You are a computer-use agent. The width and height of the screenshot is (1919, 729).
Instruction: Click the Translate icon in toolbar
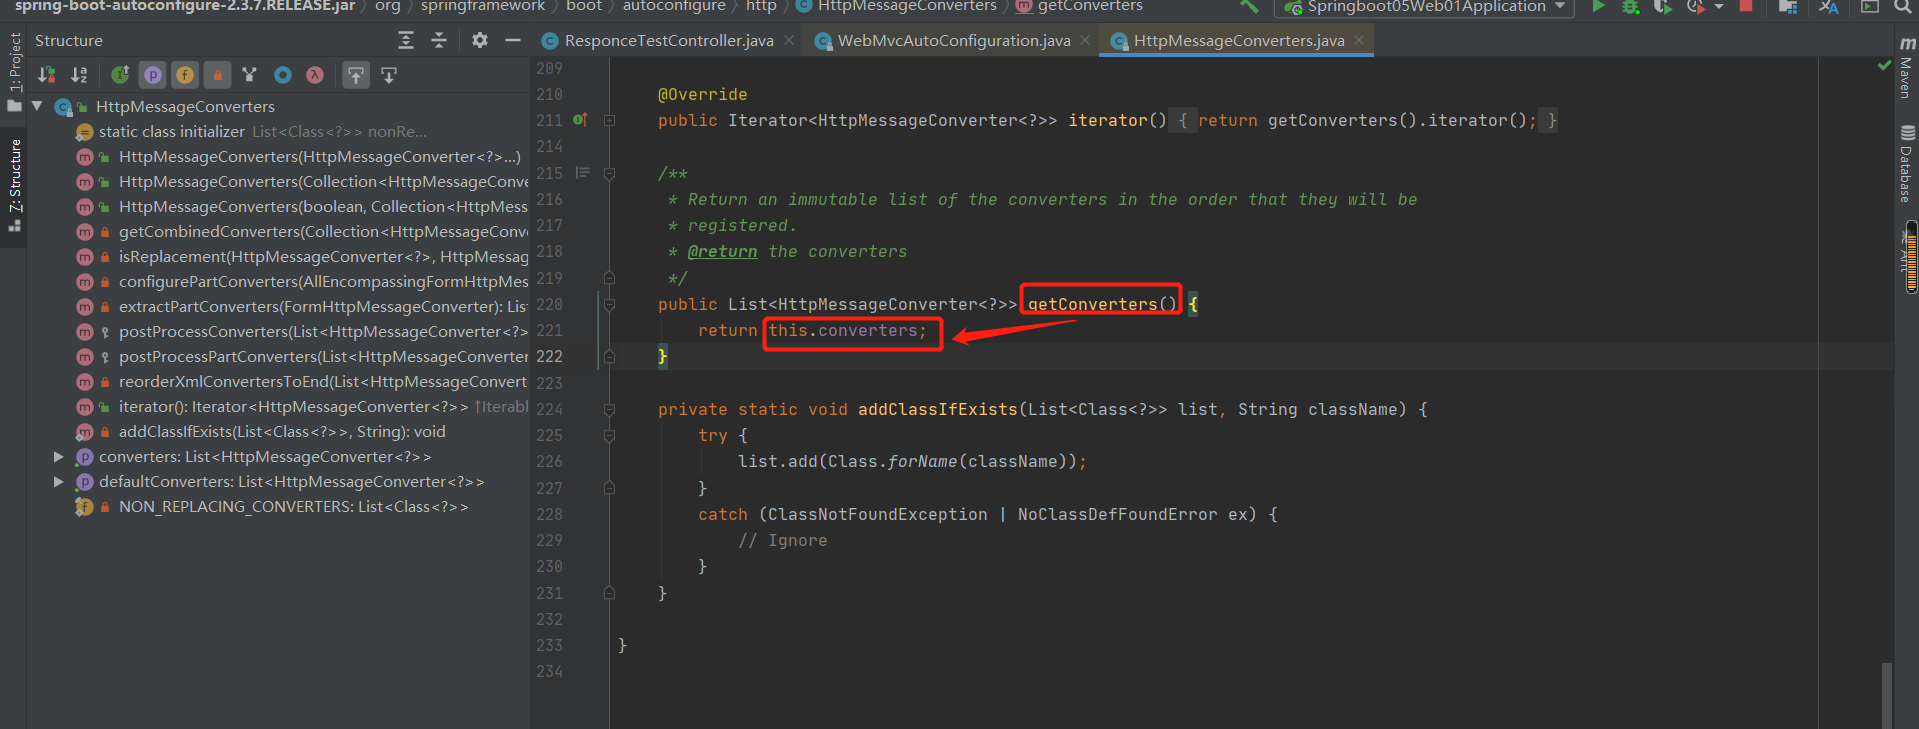(1829, 6)
